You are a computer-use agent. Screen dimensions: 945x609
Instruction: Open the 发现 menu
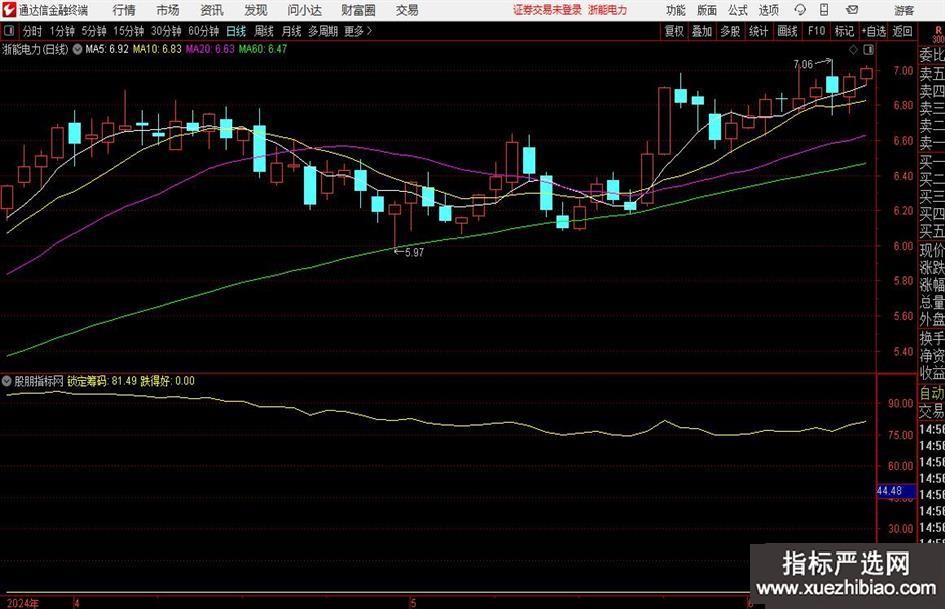point(256,10)
